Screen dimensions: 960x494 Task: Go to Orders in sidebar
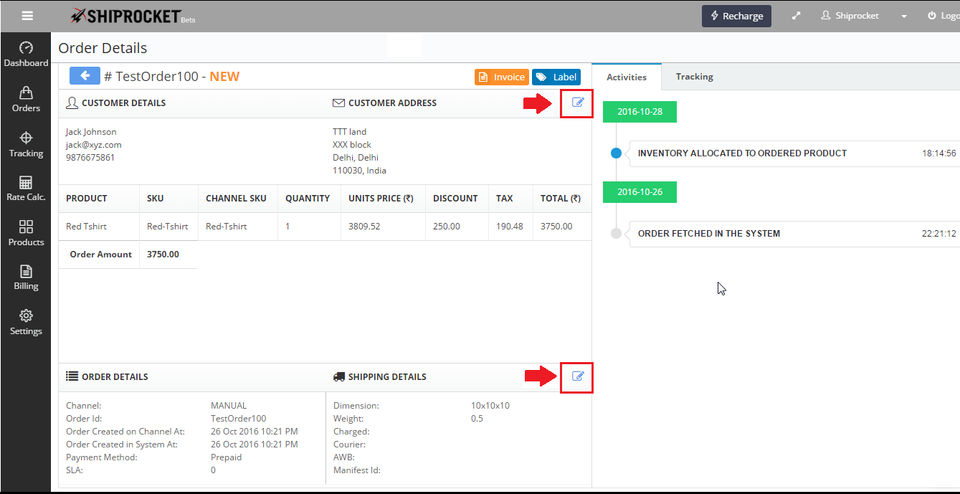[x=26, y=100]
